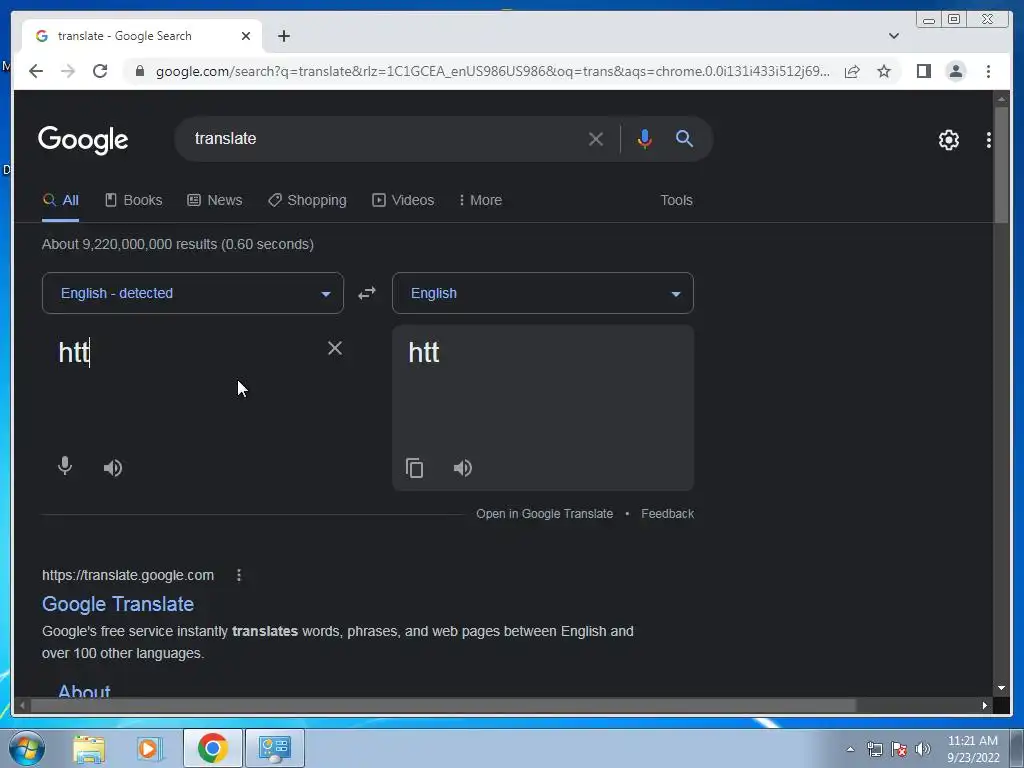Click the address bar URL
Image resolution: width=1024 pixels, height=768 pixels.
coord(493,71)
